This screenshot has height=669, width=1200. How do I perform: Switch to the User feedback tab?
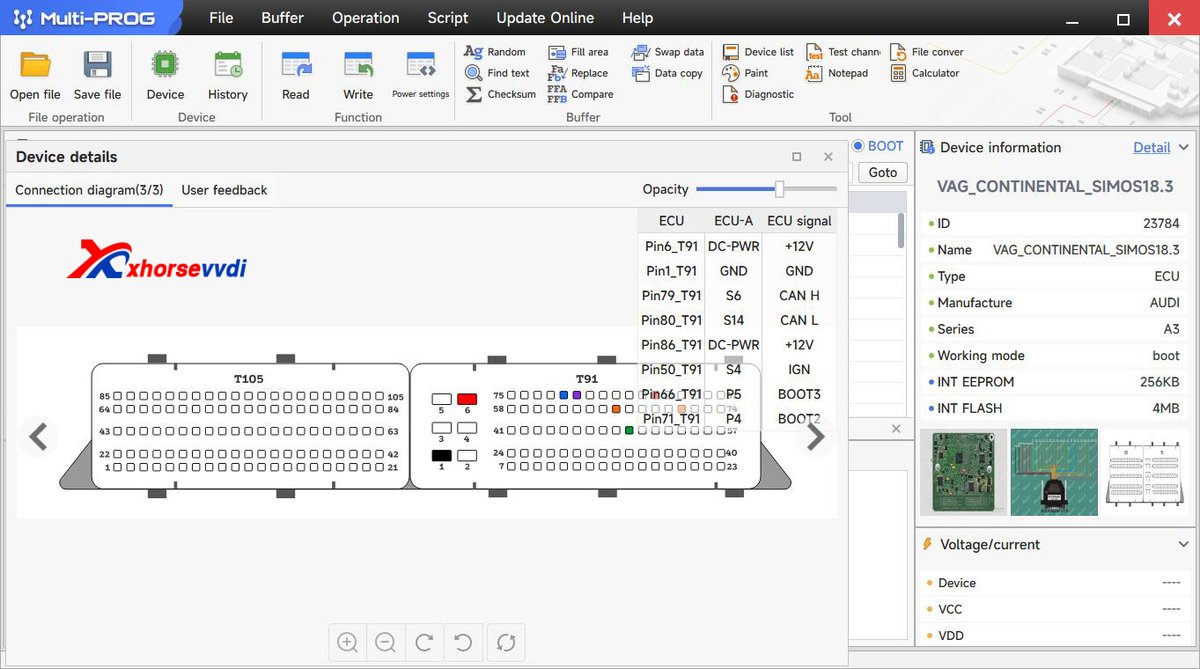tap(223, 189)
